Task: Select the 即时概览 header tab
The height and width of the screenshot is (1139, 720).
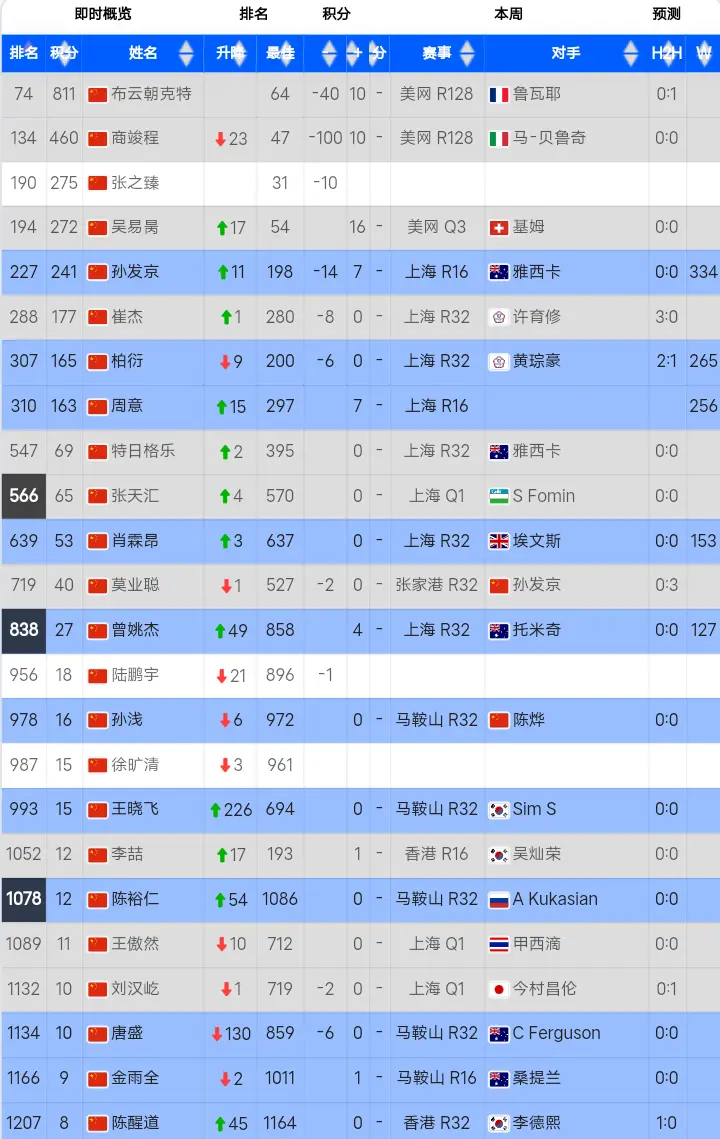Action: click(103, 14)
